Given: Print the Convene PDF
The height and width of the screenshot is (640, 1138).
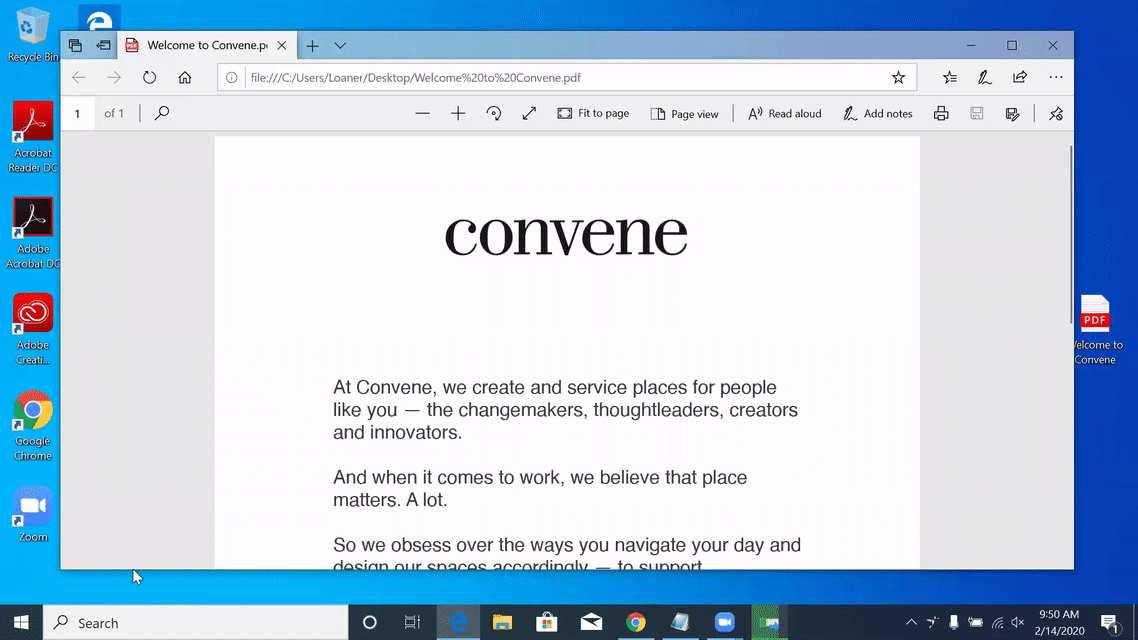Looking at the screenshot, I should coord(941,113).
